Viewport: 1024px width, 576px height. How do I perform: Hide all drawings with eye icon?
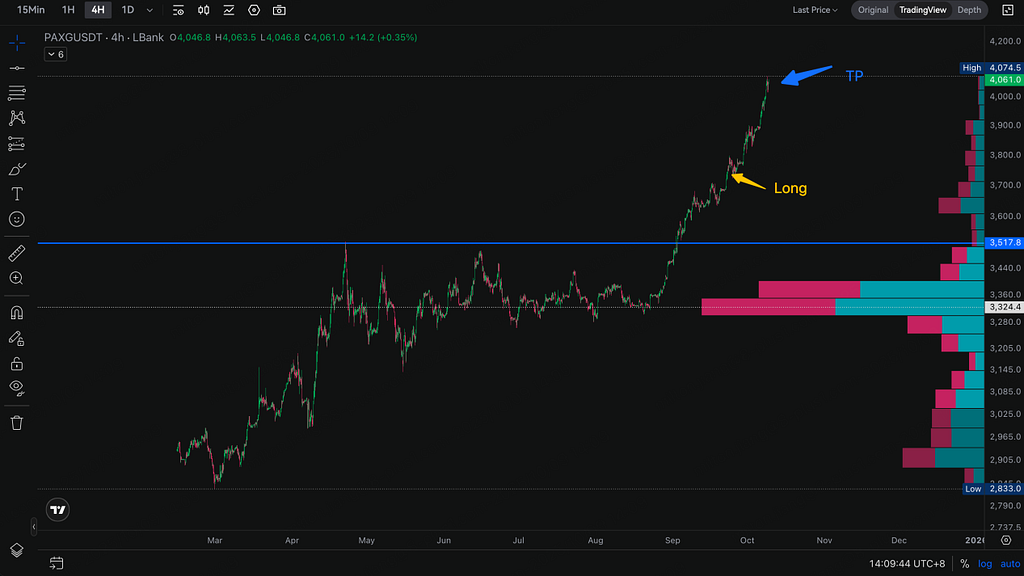click(17, 388)
